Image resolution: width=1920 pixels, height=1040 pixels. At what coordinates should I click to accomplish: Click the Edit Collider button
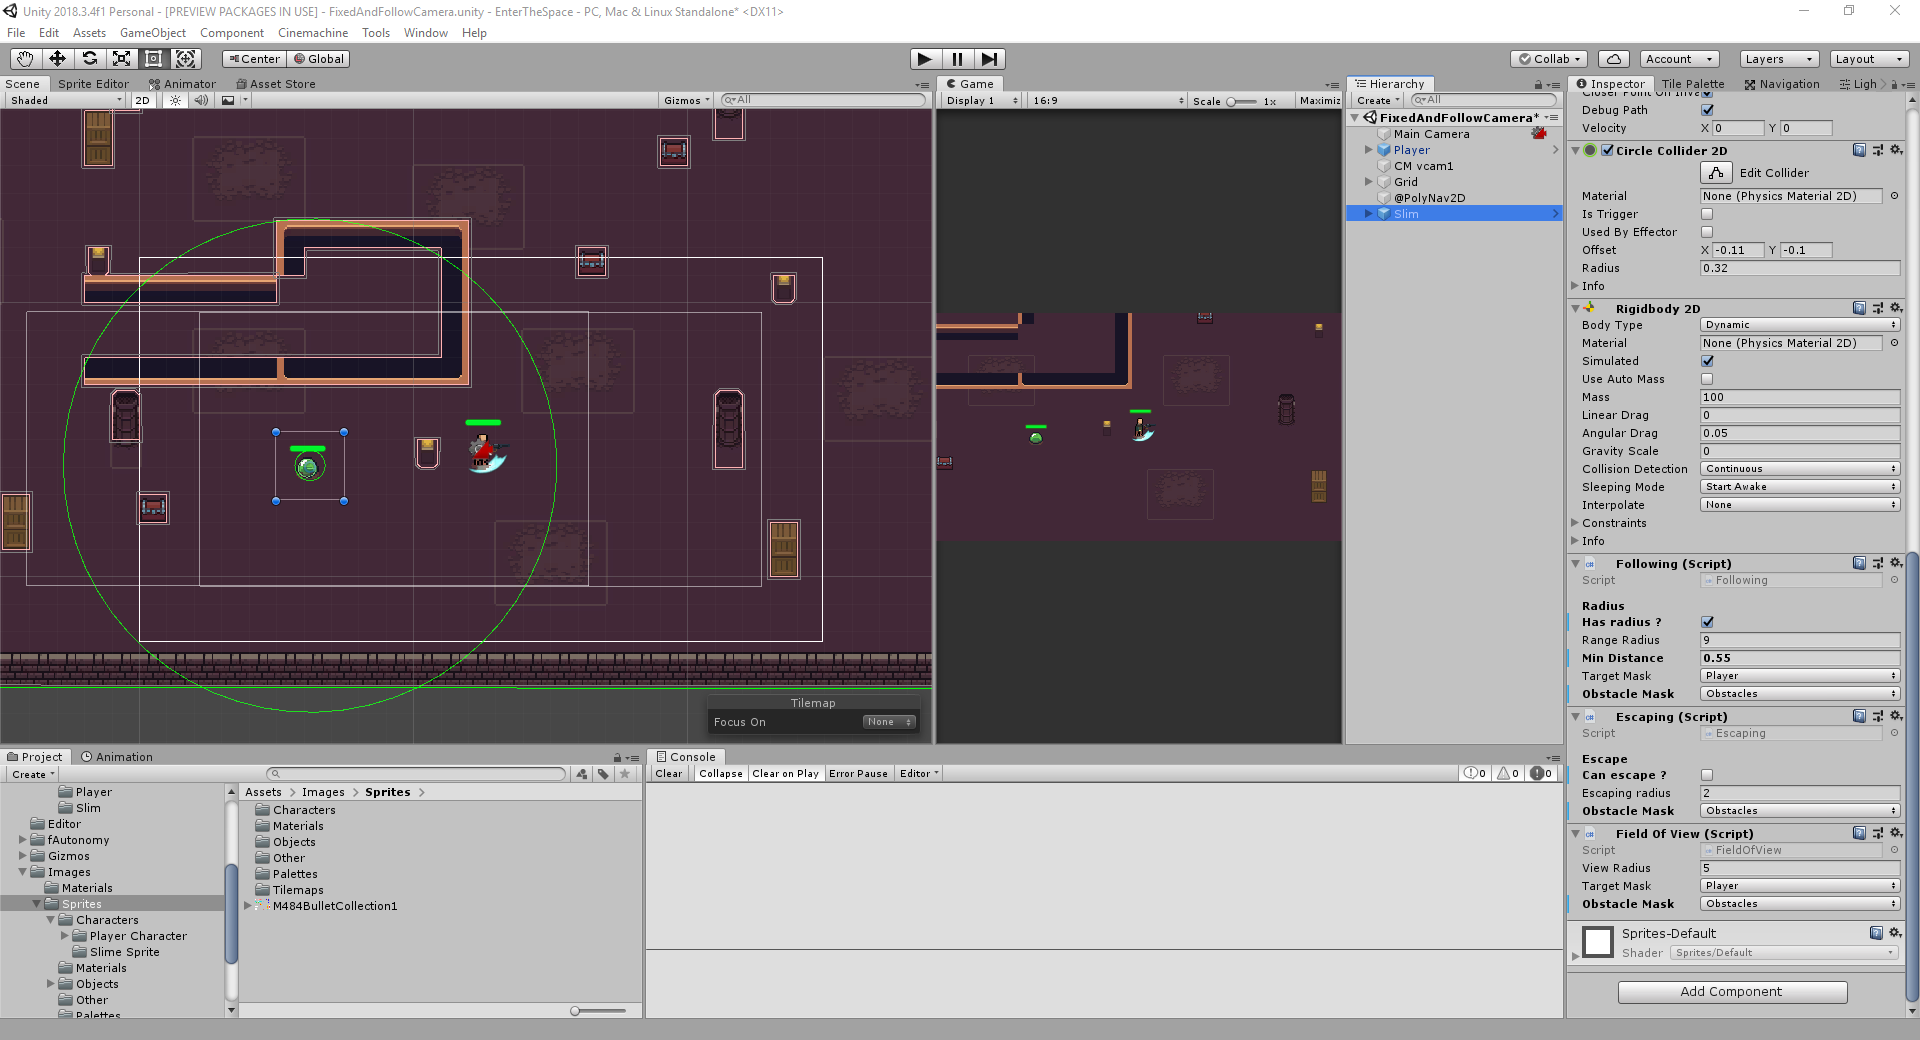click(x=1715, y=172)
